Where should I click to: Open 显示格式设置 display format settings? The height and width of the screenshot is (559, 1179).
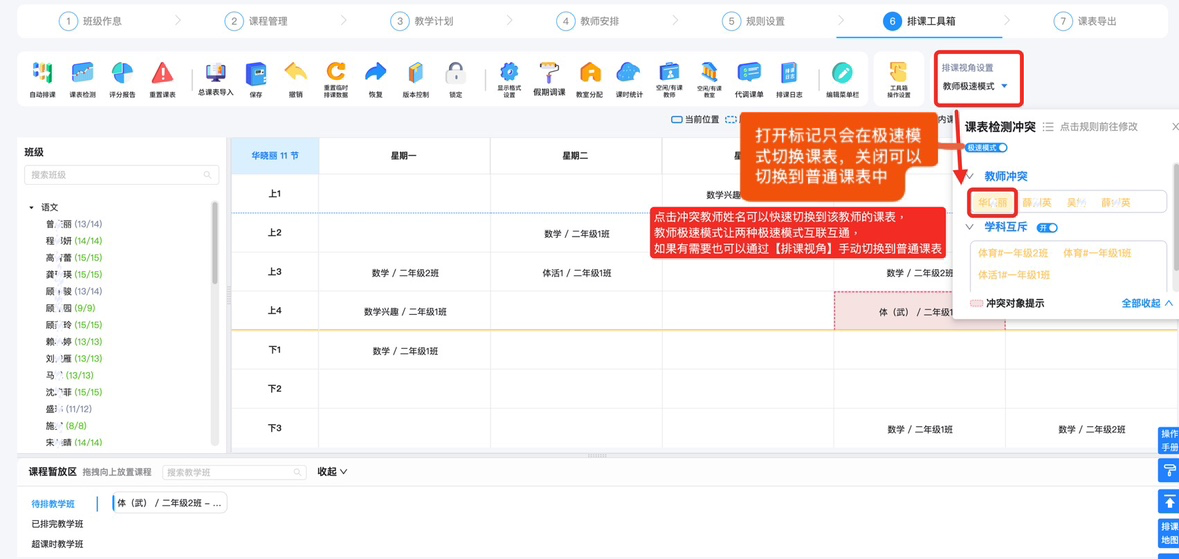[x=509, y=79]
